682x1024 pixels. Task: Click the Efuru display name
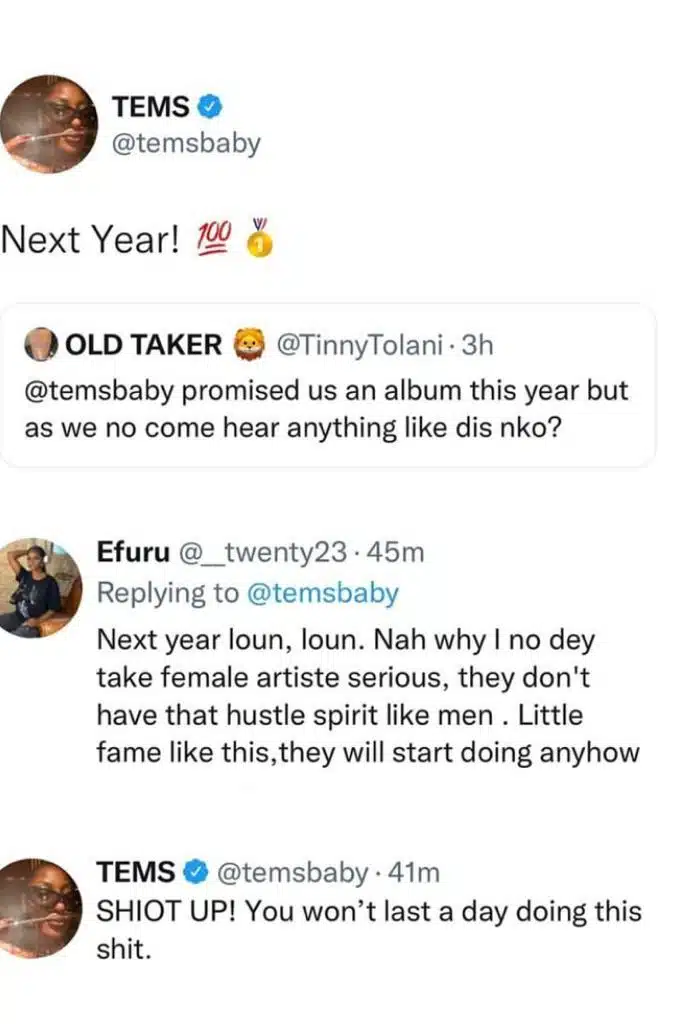tap(134, 551)
